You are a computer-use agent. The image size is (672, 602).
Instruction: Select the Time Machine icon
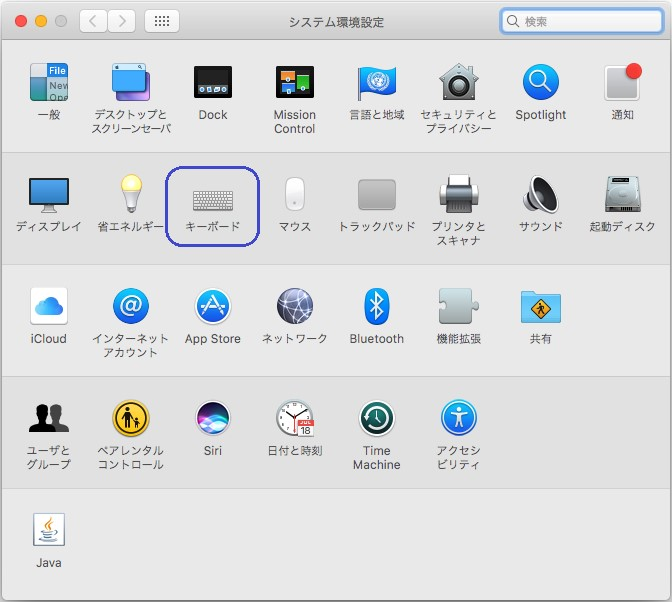(x=376, y=419)
